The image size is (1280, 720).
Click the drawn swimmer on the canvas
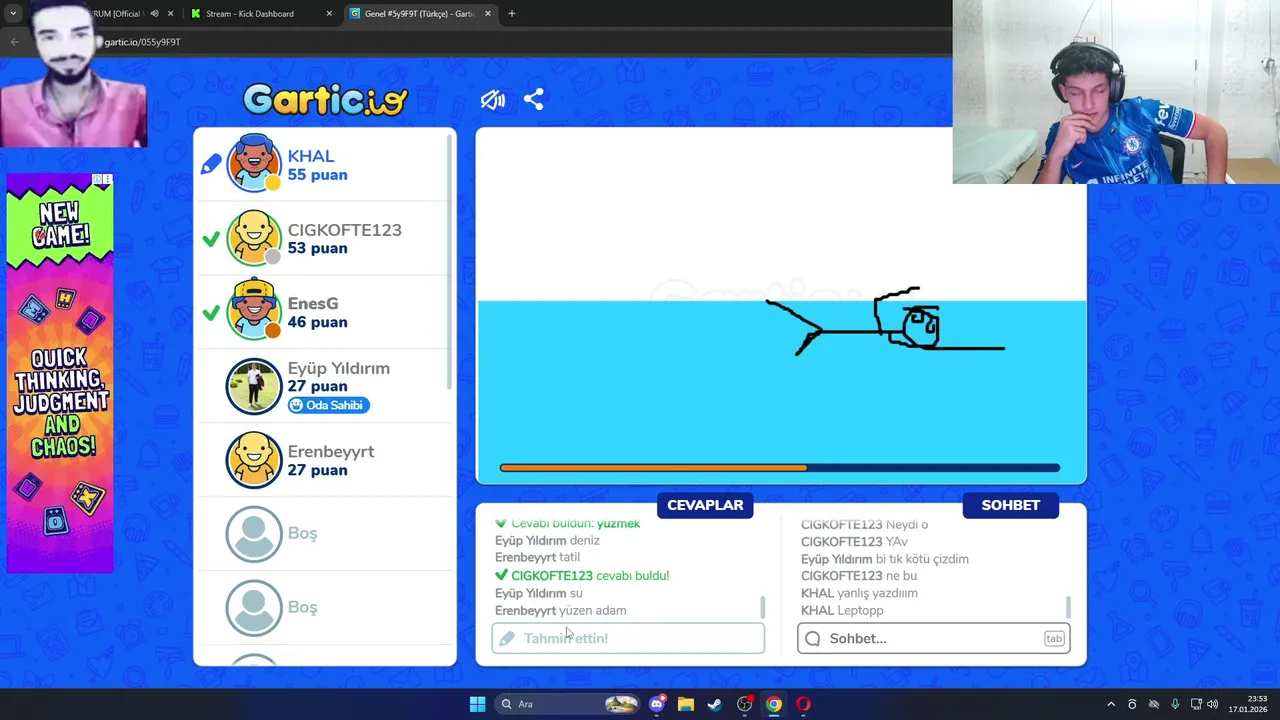pos(885,322)
